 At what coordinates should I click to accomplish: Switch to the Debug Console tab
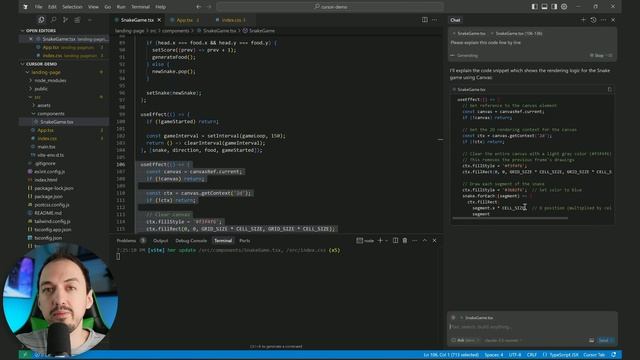[x=191, y=240]
